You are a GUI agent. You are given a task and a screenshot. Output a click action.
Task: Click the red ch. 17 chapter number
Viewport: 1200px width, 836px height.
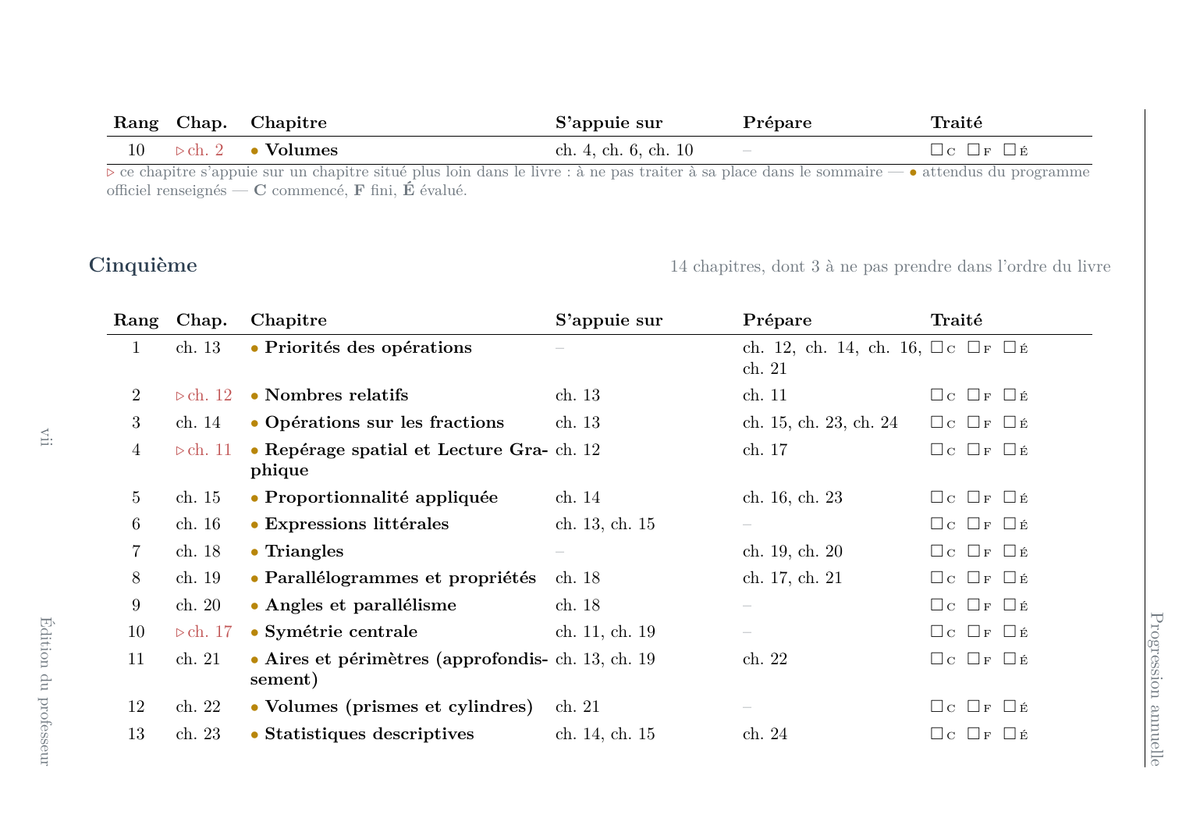[x=203, y=632]
